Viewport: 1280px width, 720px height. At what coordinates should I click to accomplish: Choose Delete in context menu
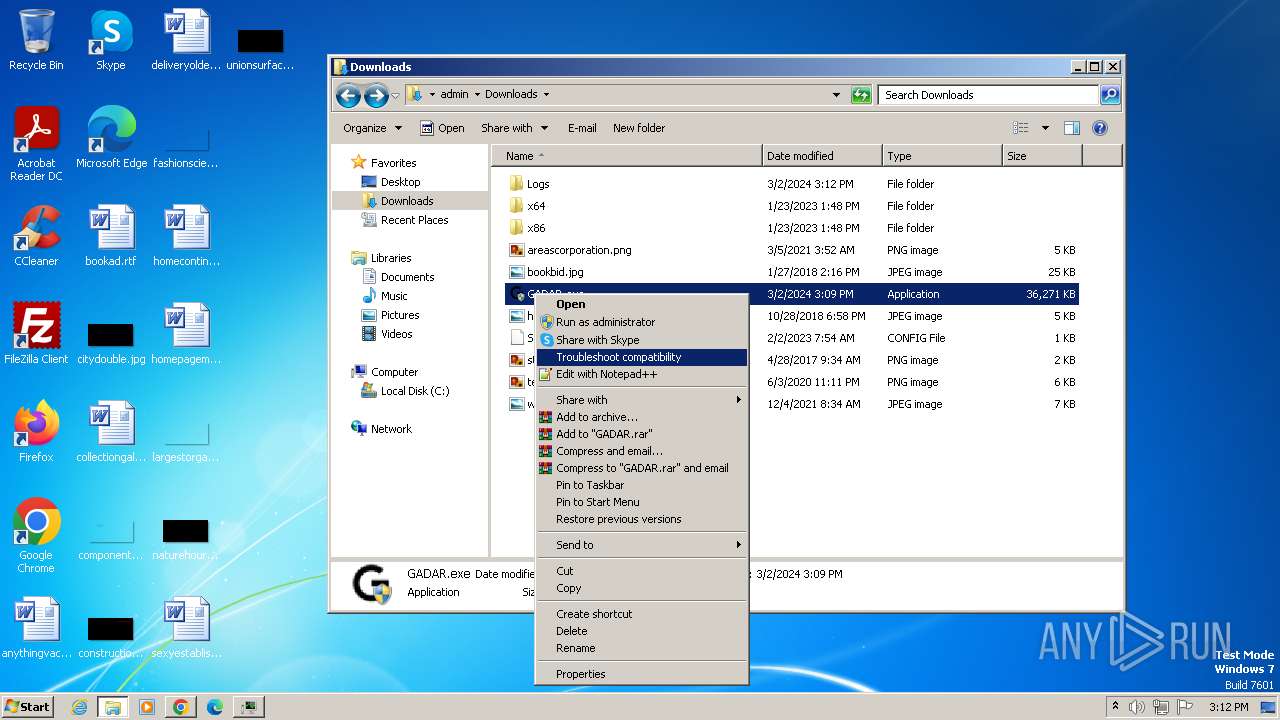click(642, 631)
